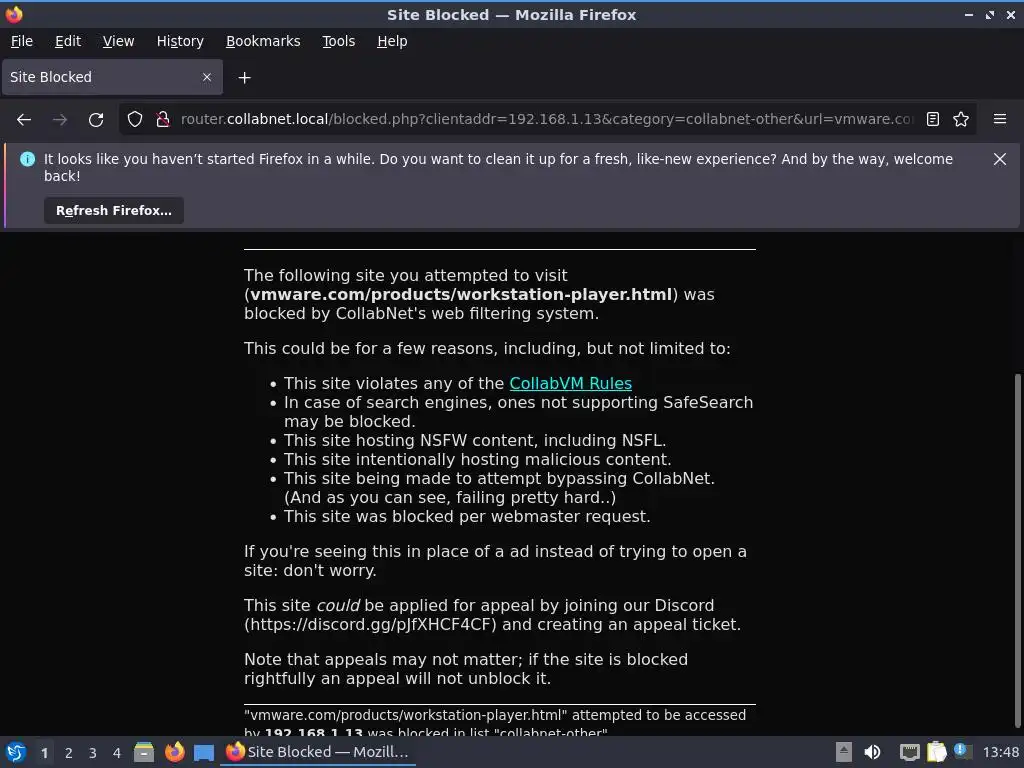Click the 'failing pretty hard..' line

450,498
